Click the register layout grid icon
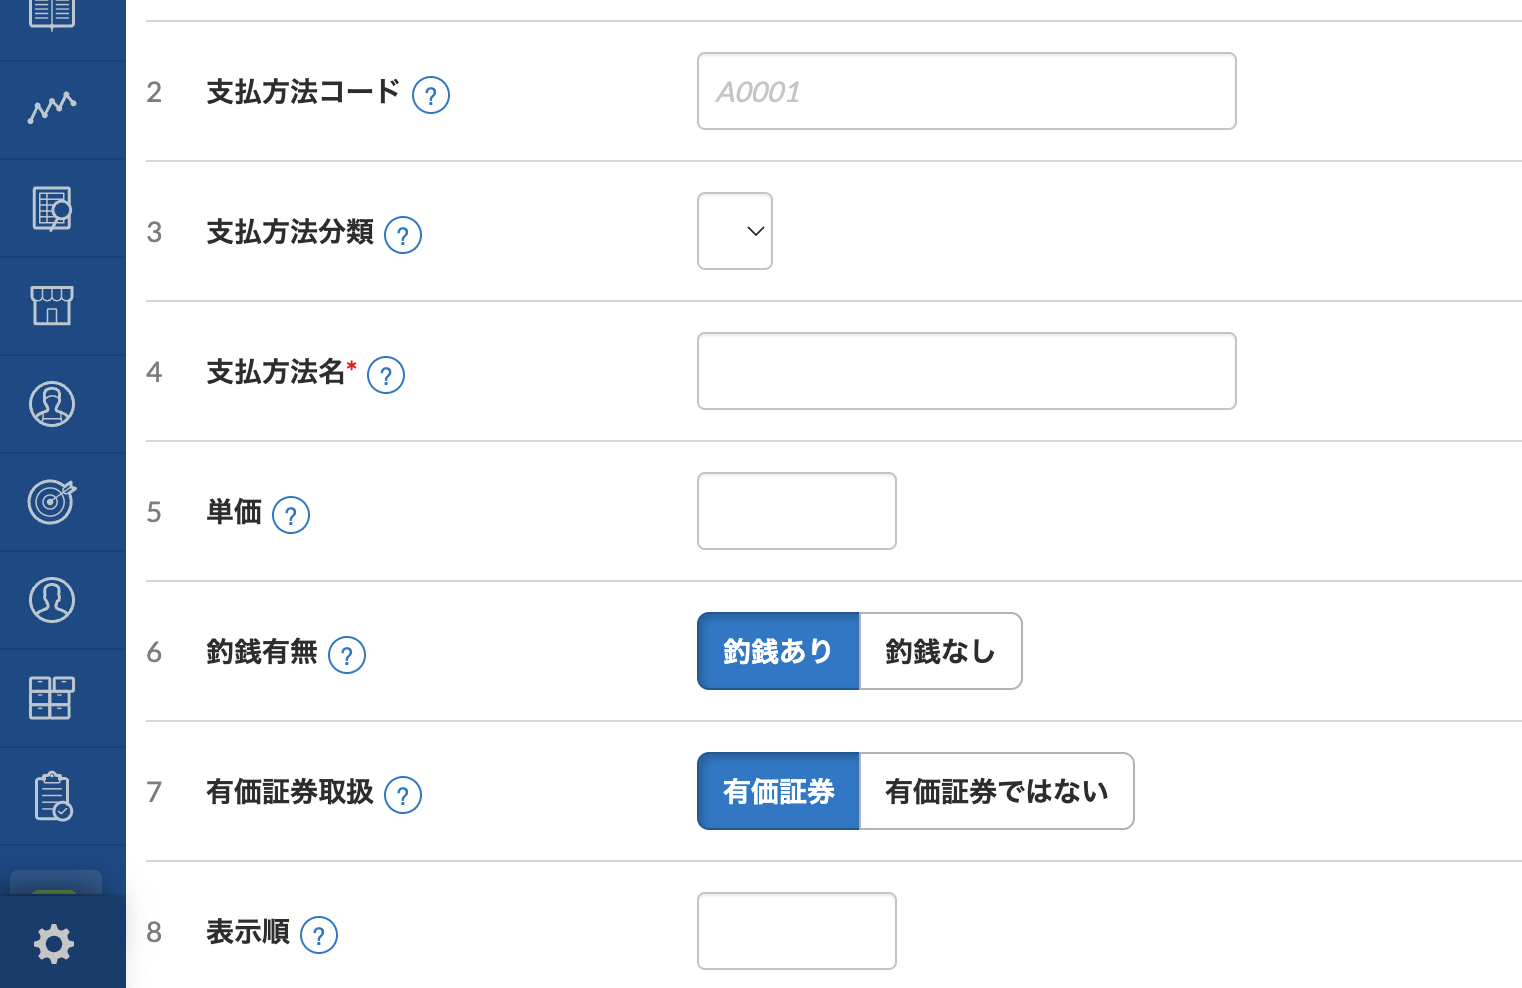Screen dimensions: 1522x988 52,697
